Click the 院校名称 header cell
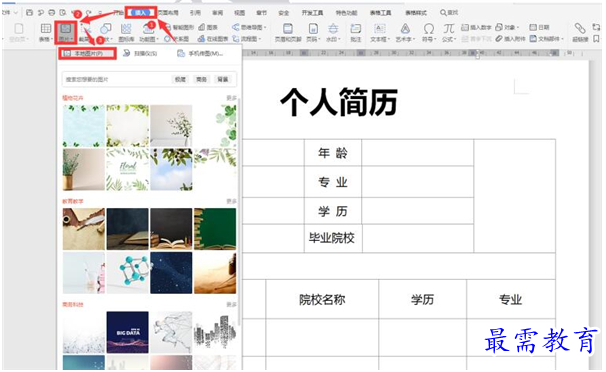This screenshot has width=606, height=372. [322, 299]
